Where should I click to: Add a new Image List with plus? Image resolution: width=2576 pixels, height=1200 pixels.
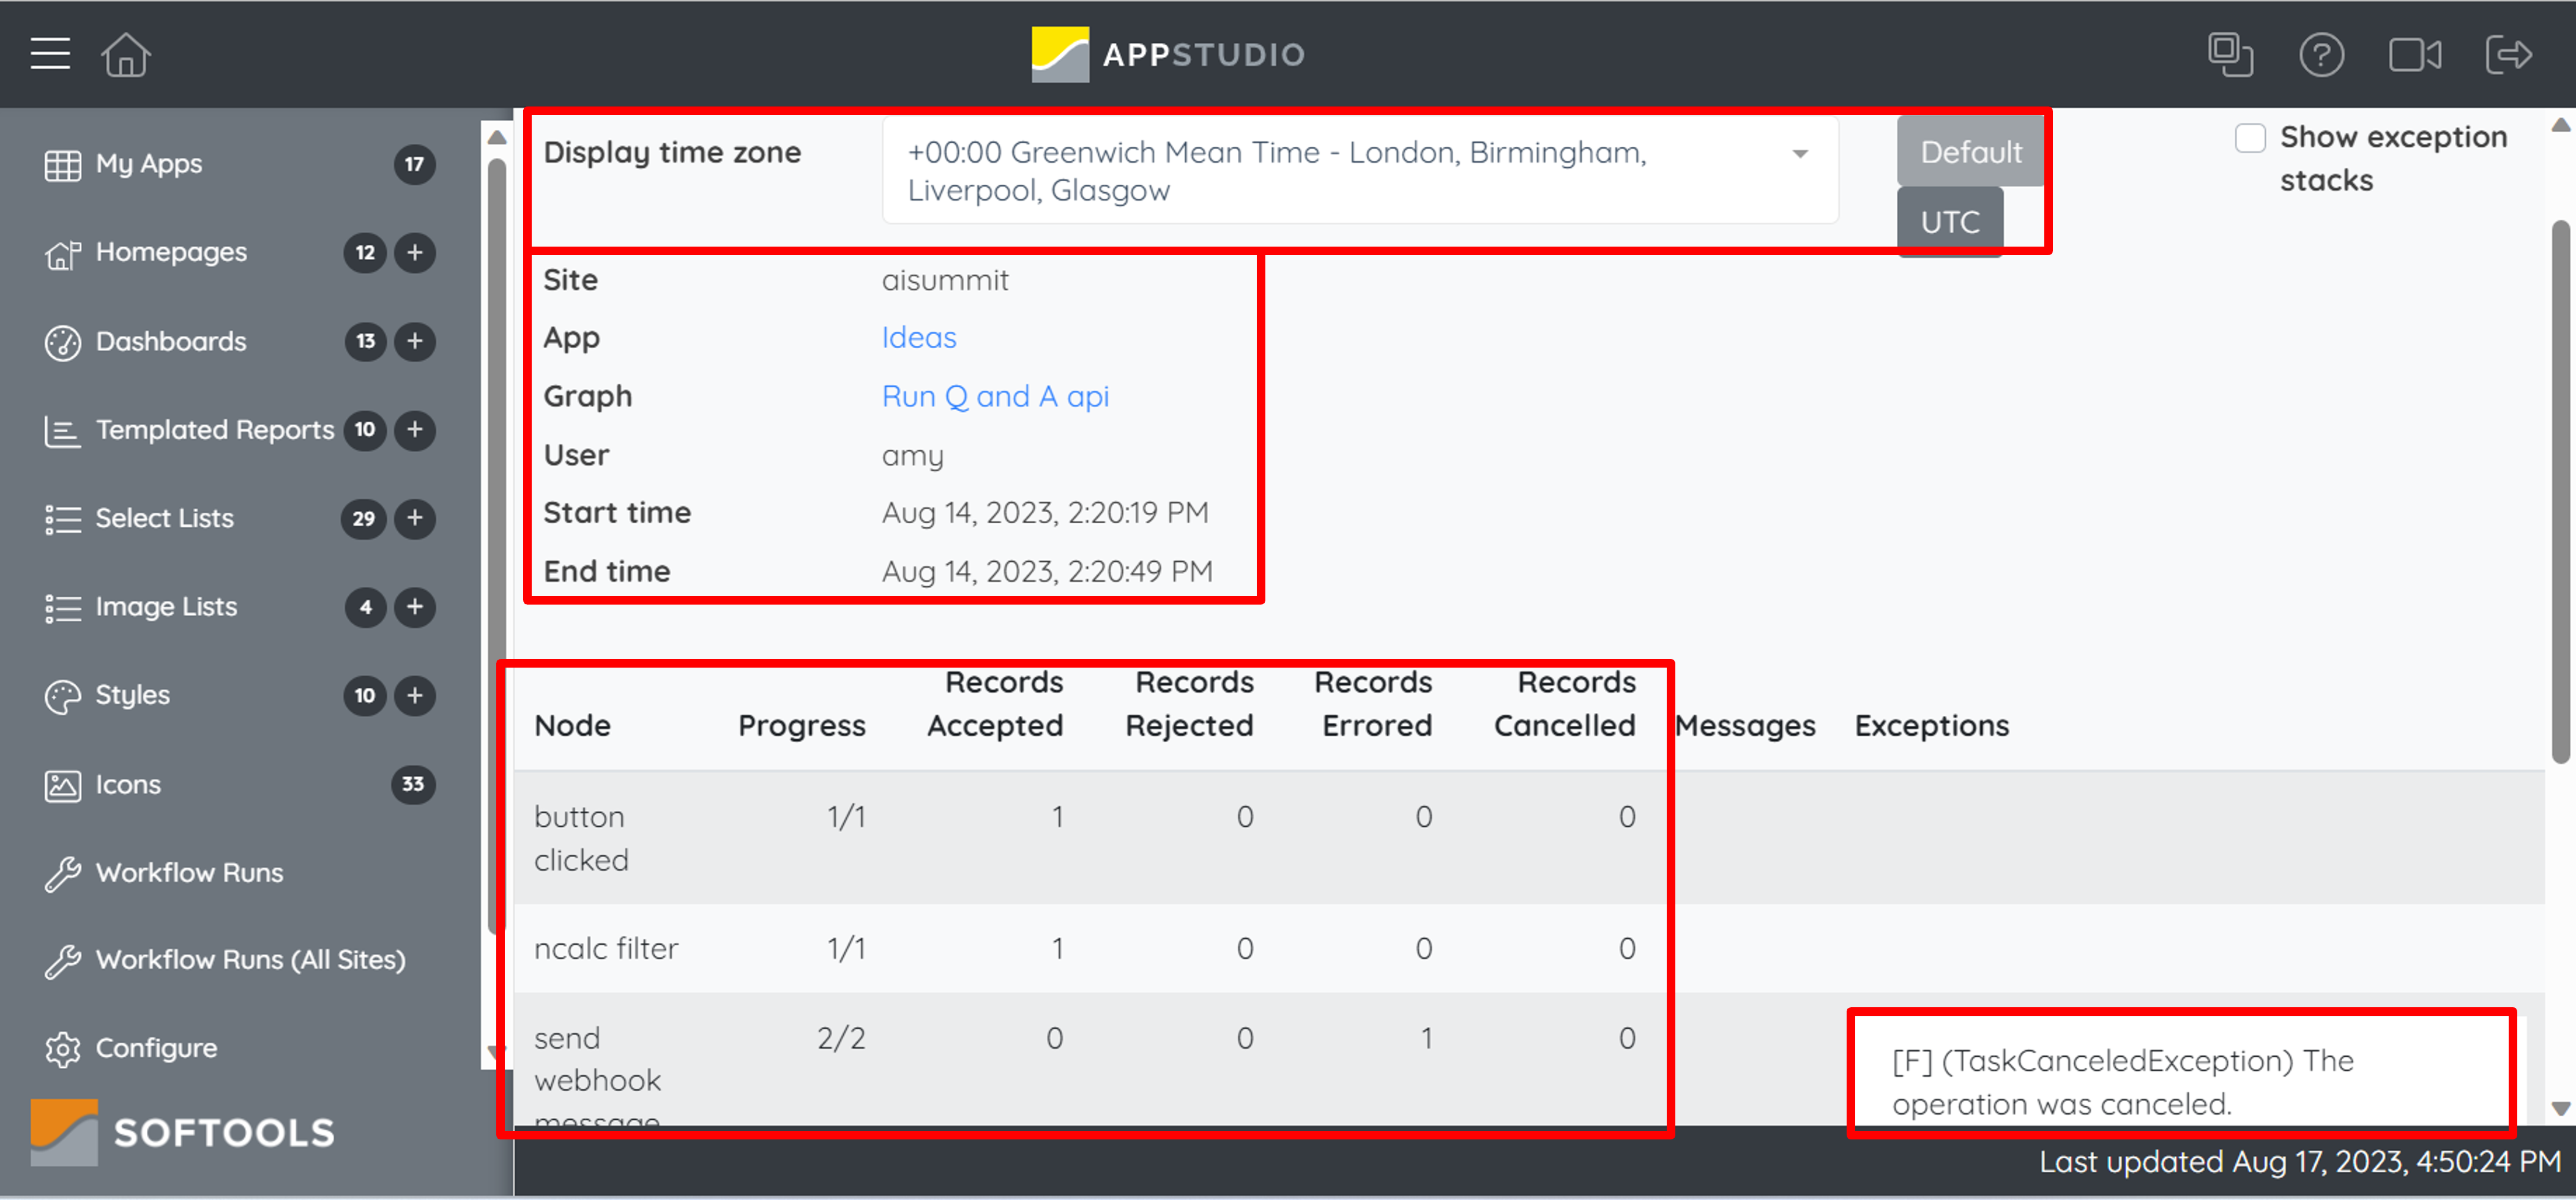click(415, 606)
